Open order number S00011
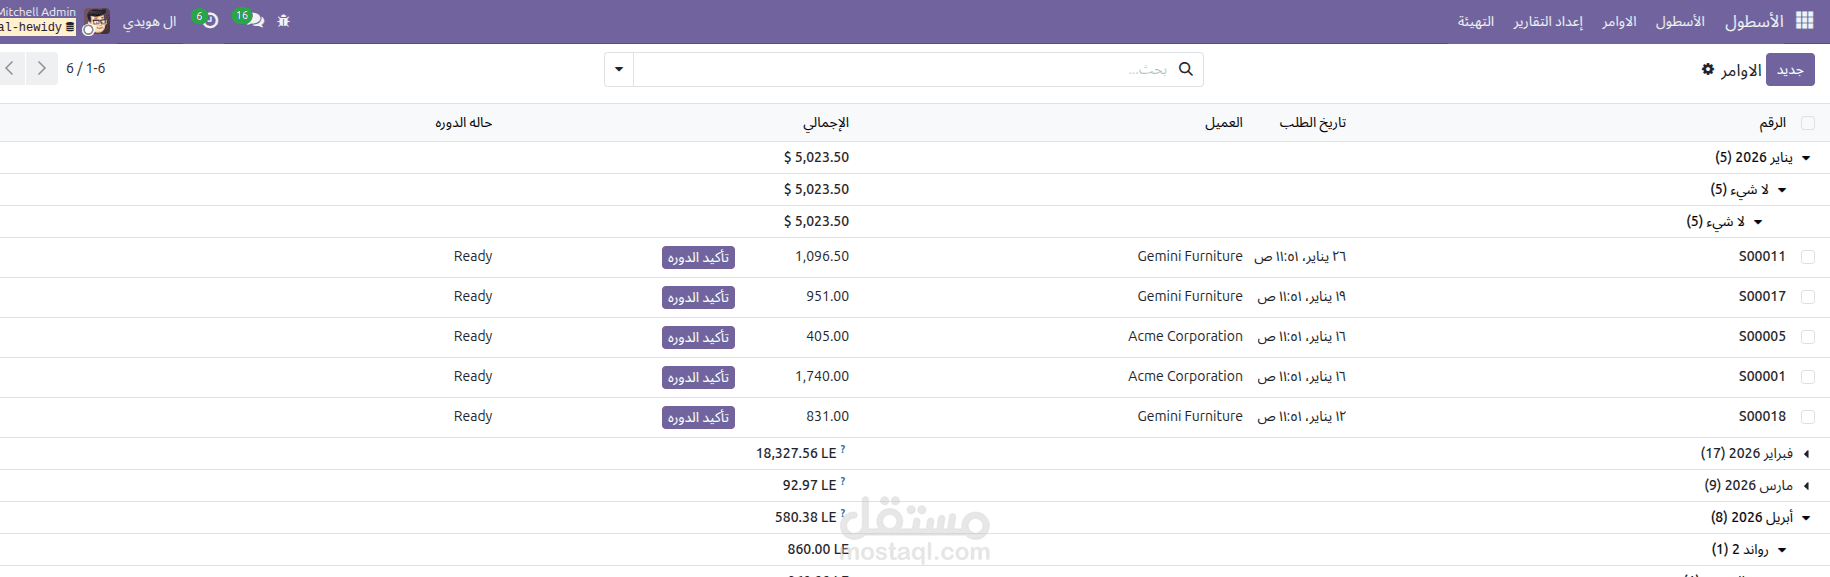Screen dimensions: 1830x577 coord(1762,256)
